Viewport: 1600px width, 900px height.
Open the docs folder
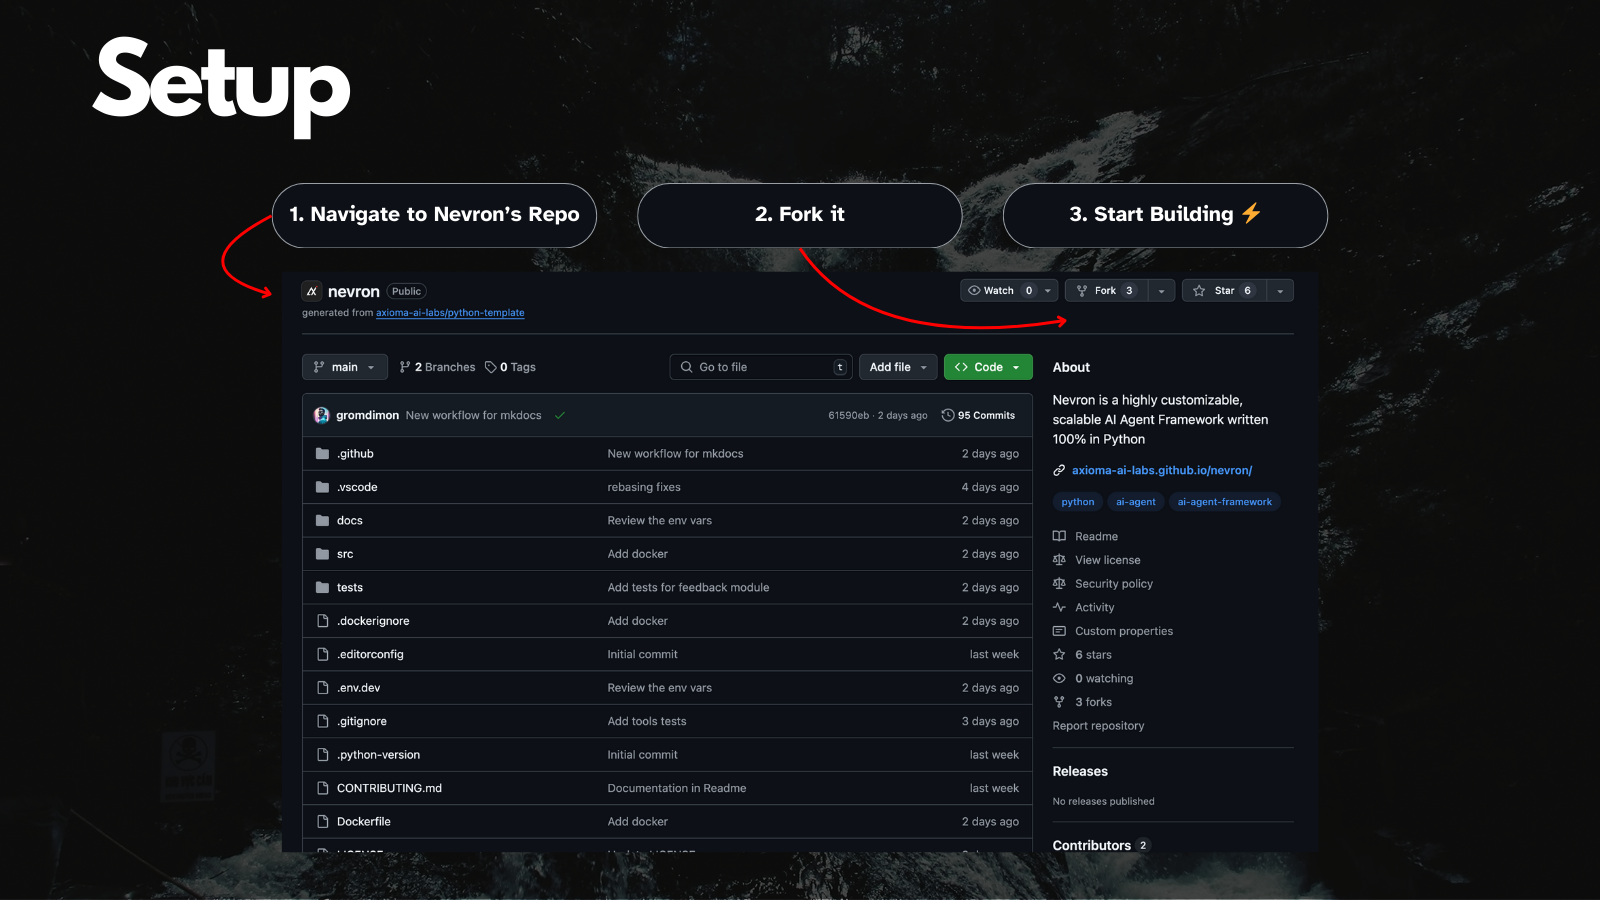point(350,521)
